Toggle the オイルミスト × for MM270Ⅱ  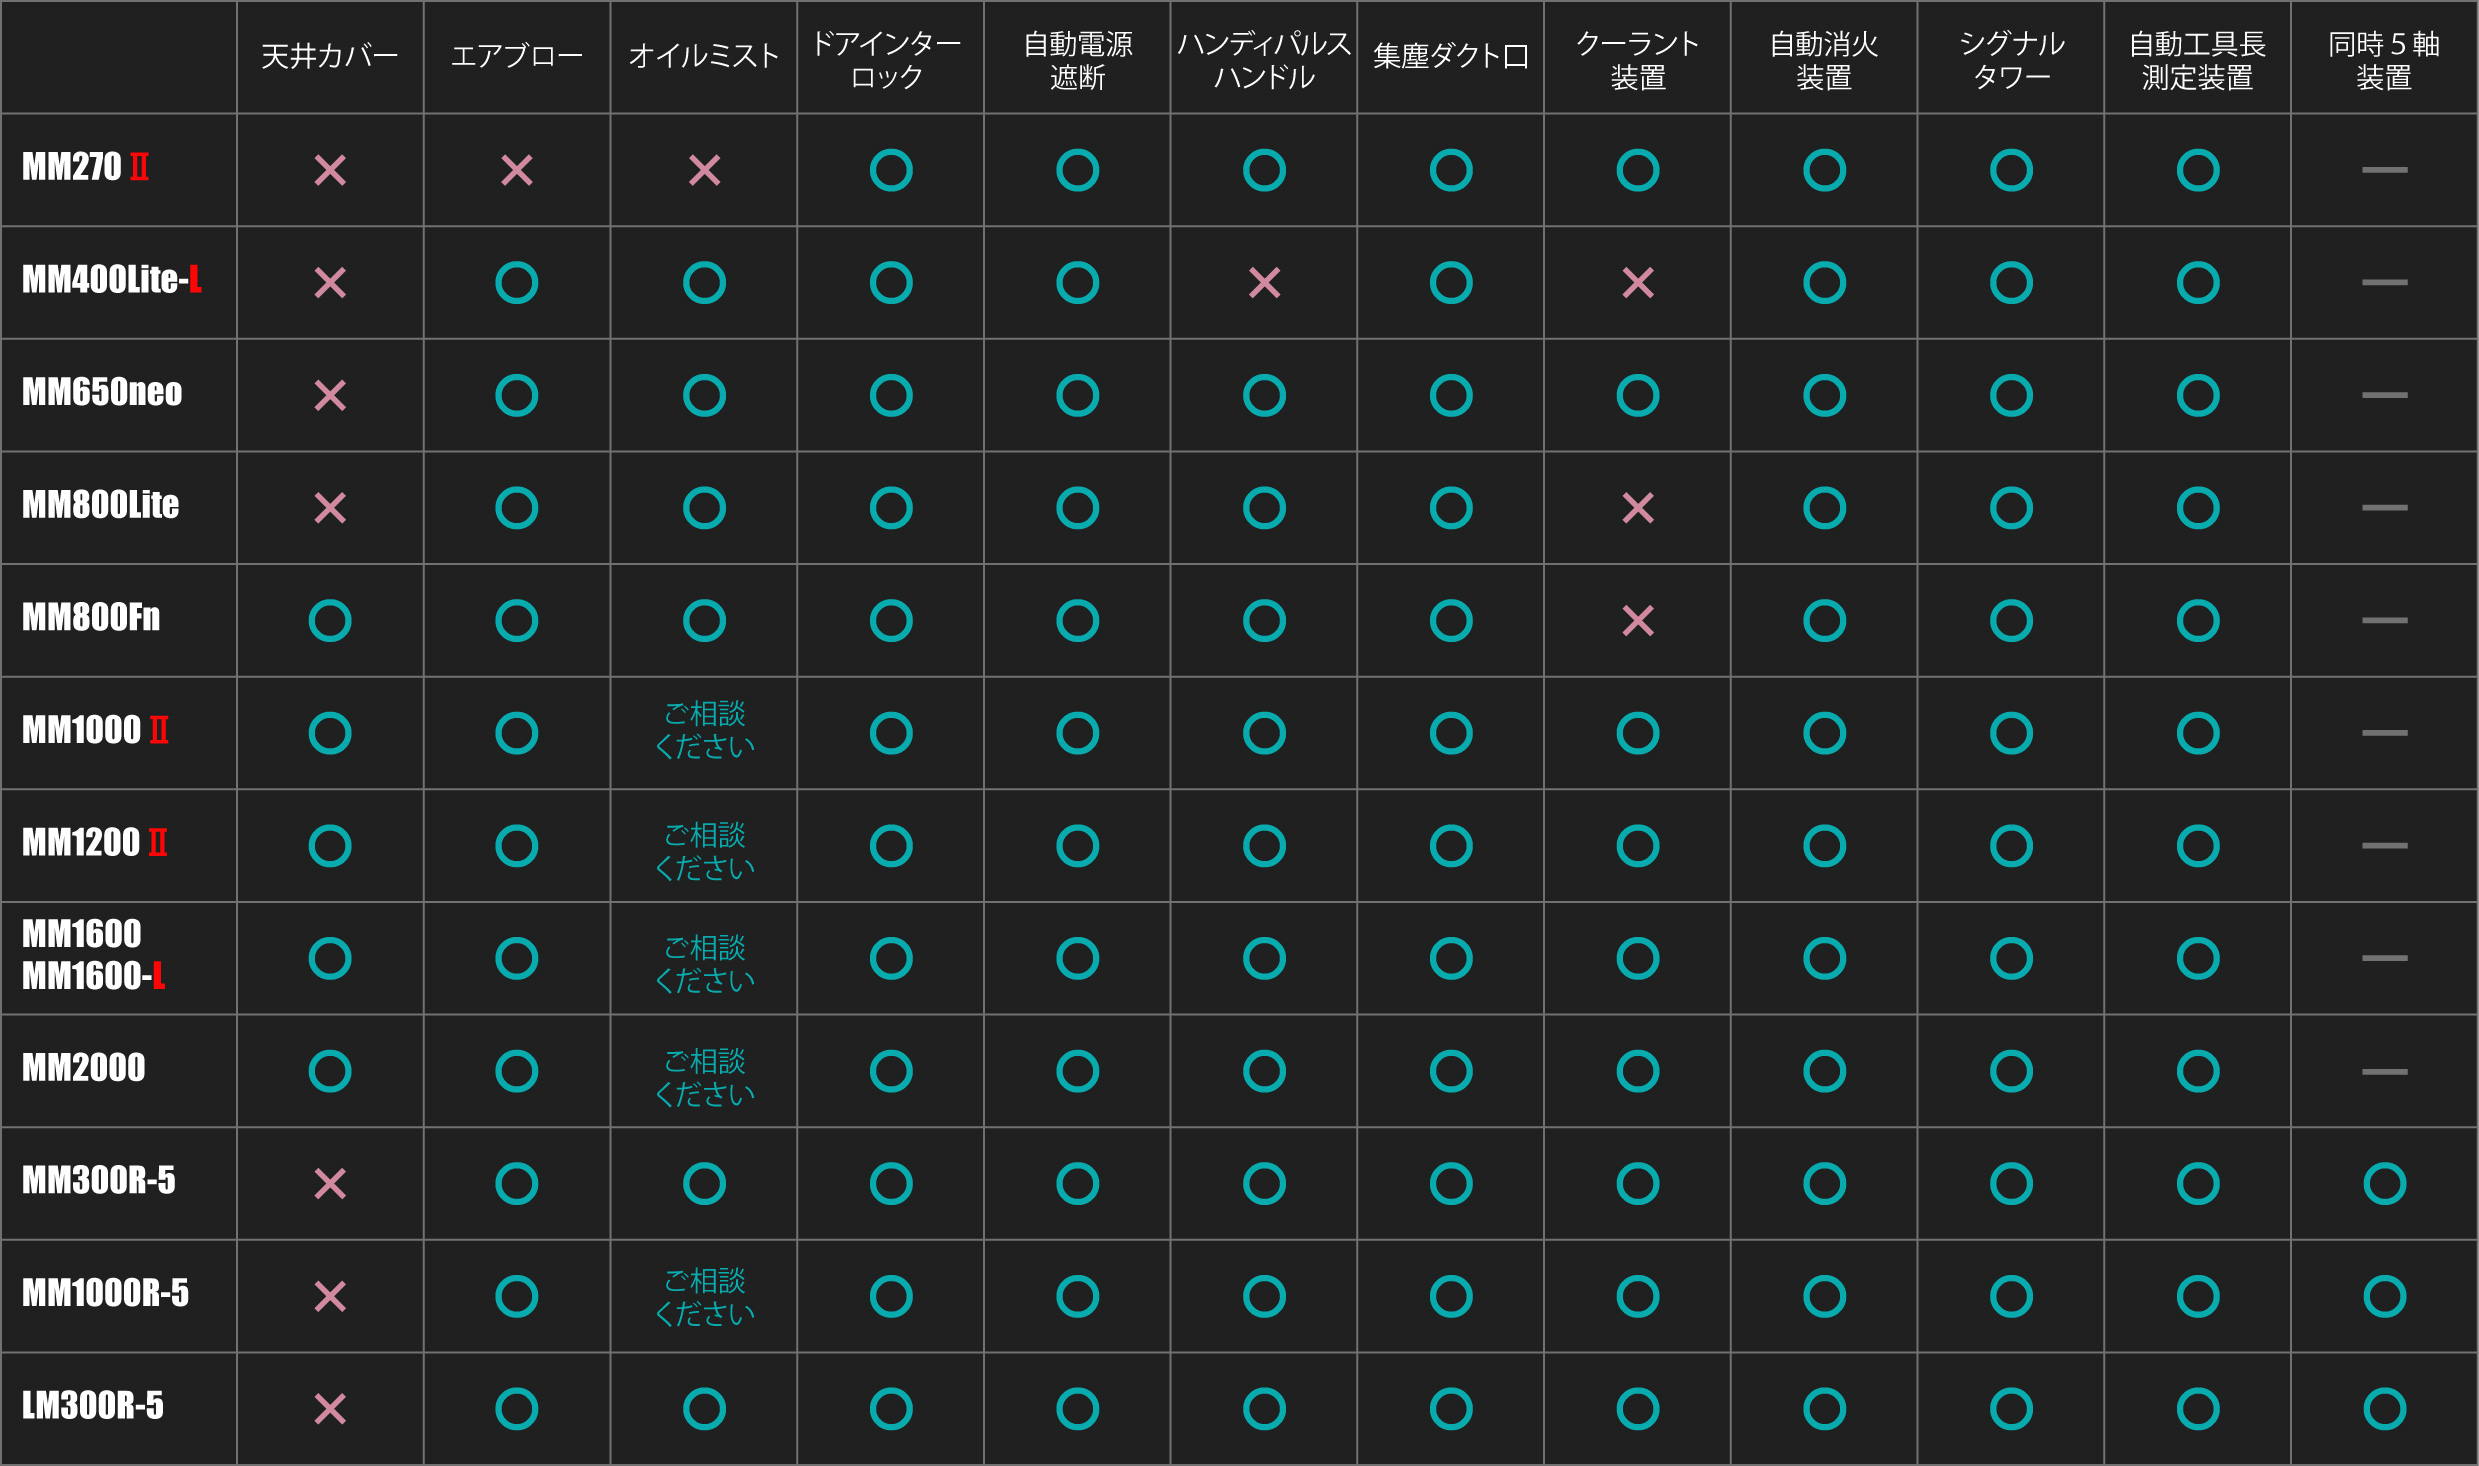[x=704, y=170]
